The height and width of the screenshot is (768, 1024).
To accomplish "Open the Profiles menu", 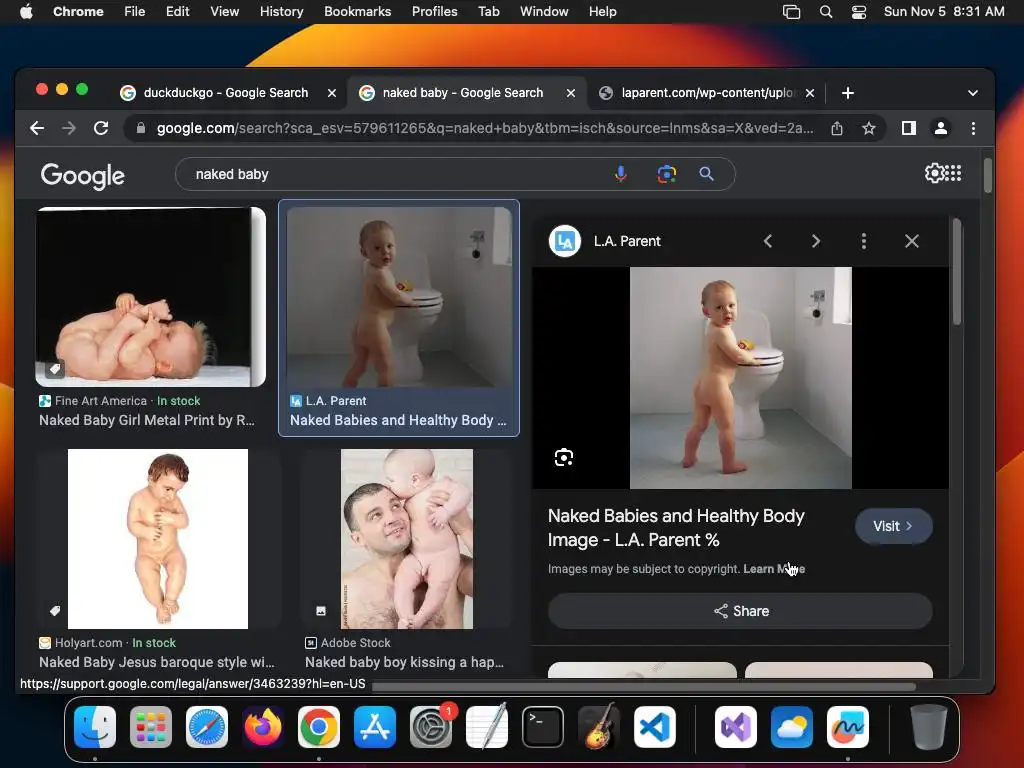I will pos(434,12).
